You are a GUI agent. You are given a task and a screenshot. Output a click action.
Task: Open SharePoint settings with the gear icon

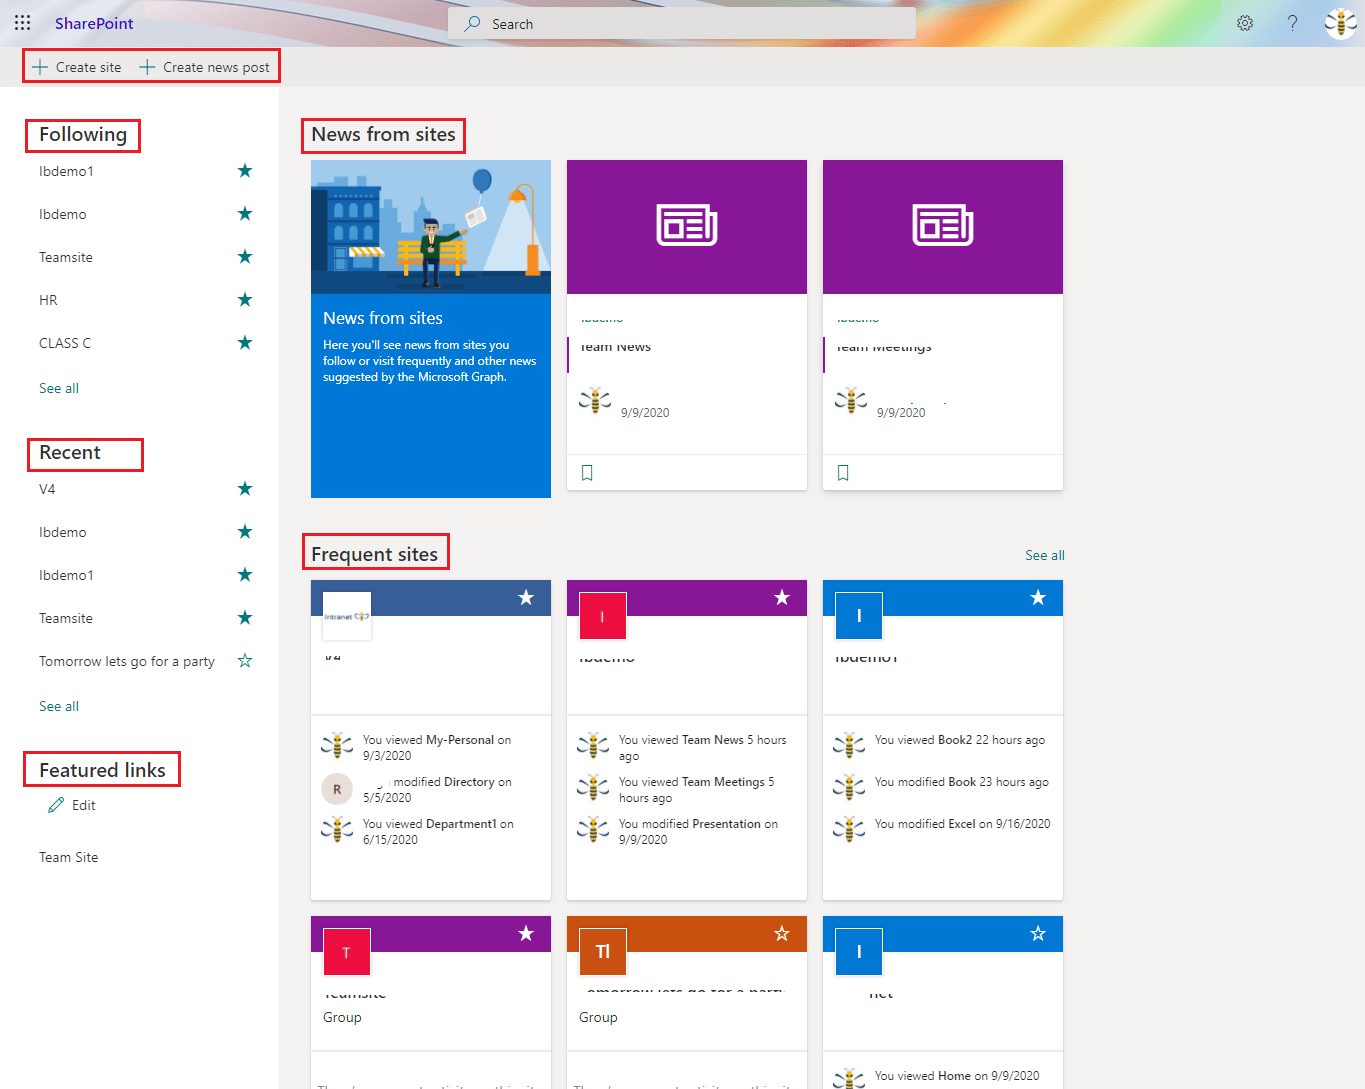pyautogui.click(x=1244, y=22)
